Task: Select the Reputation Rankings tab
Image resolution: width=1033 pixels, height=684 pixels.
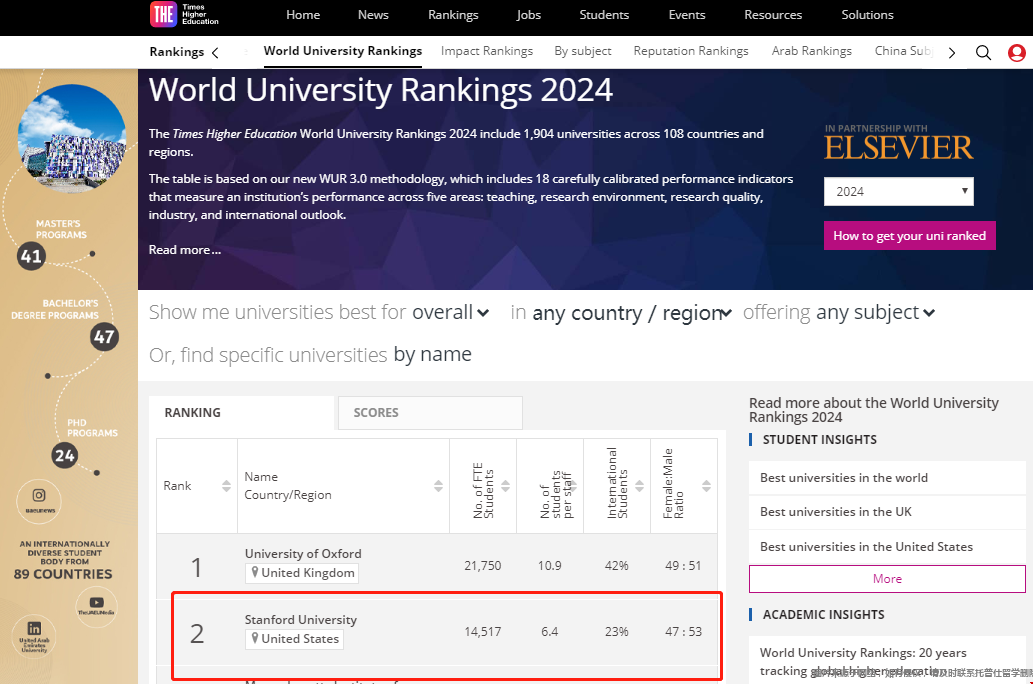Action: 690,51
